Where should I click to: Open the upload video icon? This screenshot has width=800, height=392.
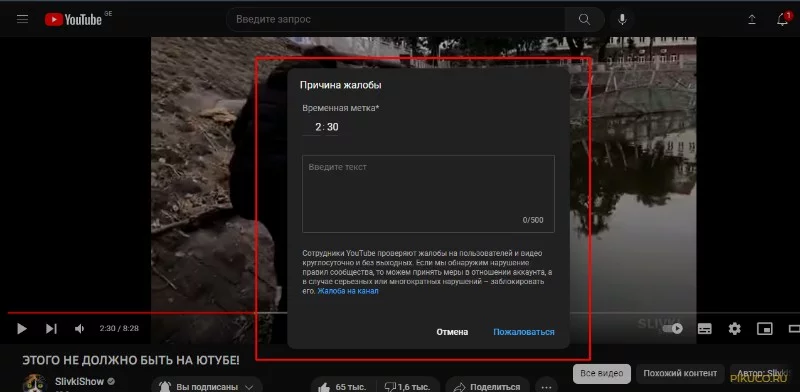(x=752, y=19)
